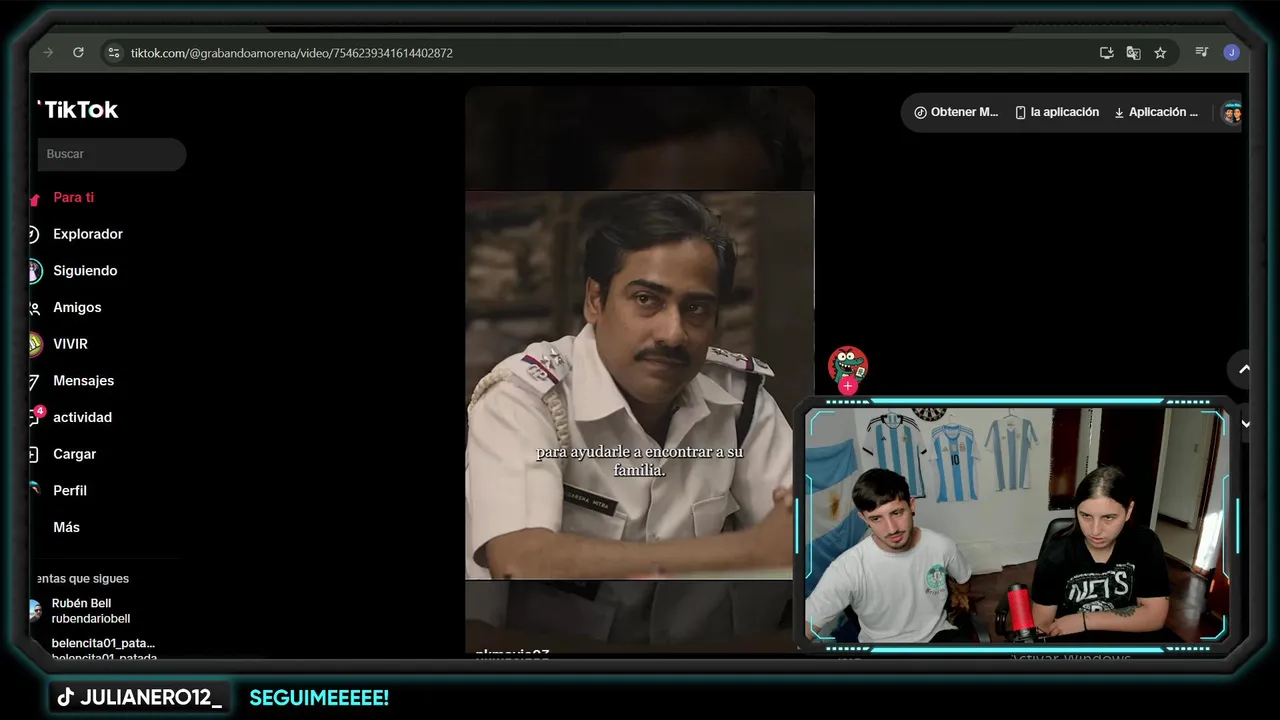Click la aplicación phone button
The width and height of the screenshot is (1280, 720).
tap(1057, 112)
